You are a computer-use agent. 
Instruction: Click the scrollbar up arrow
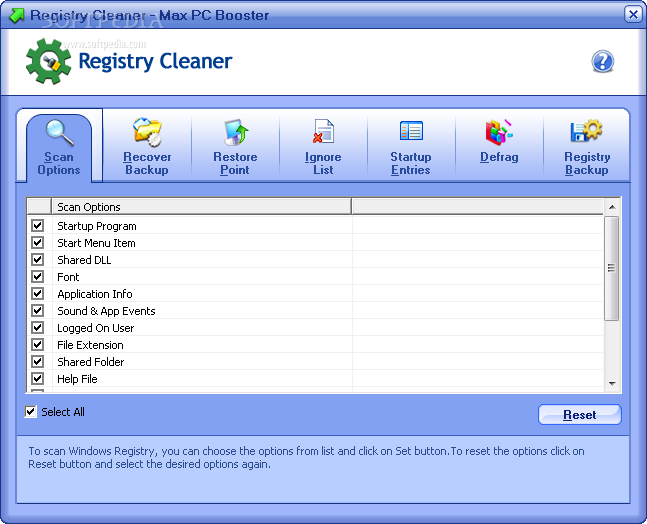(x=612, y=207)
